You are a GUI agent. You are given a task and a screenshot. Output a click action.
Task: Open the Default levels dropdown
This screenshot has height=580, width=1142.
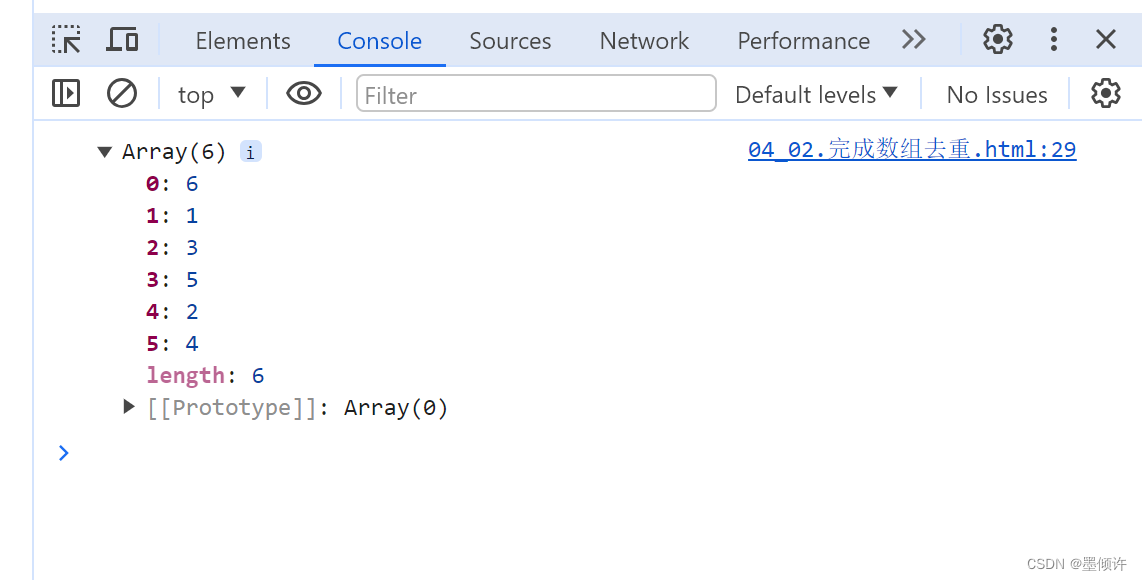click(816, 93)
